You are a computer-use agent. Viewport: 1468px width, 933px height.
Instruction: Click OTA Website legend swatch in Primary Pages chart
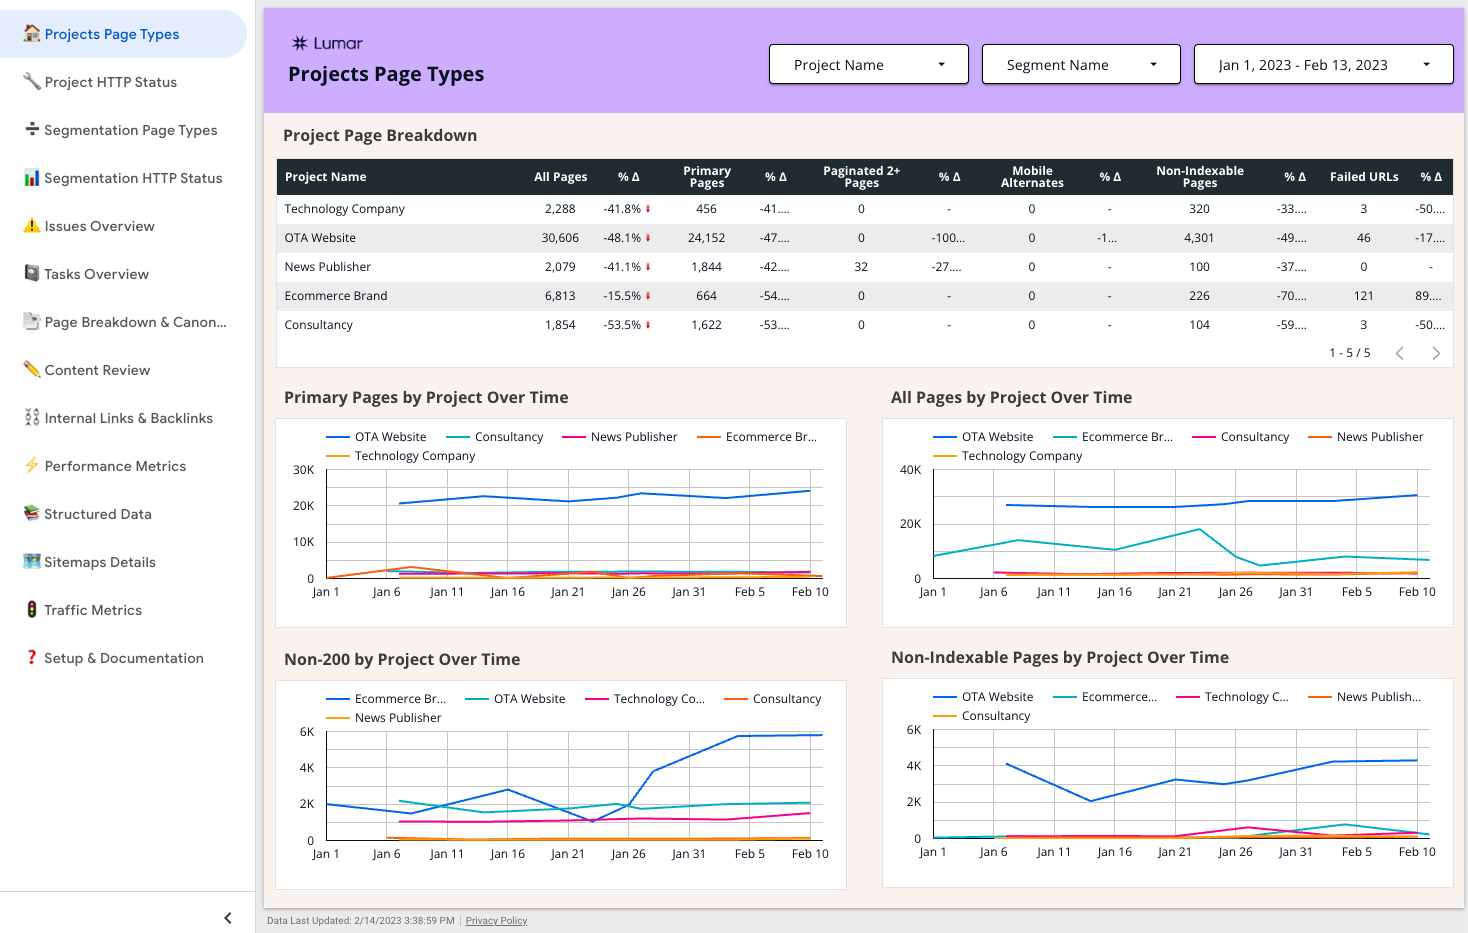pyautogui.click(x=338, y=437)
